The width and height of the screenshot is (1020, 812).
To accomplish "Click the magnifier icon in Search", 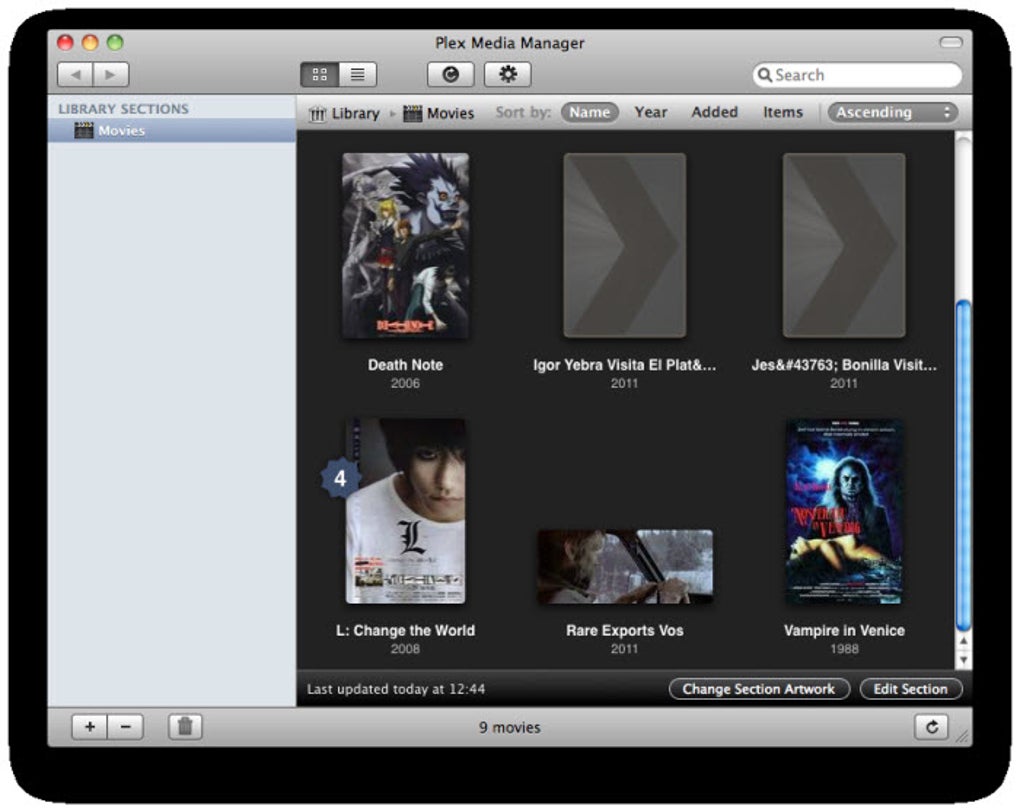I will coord(765,75).
